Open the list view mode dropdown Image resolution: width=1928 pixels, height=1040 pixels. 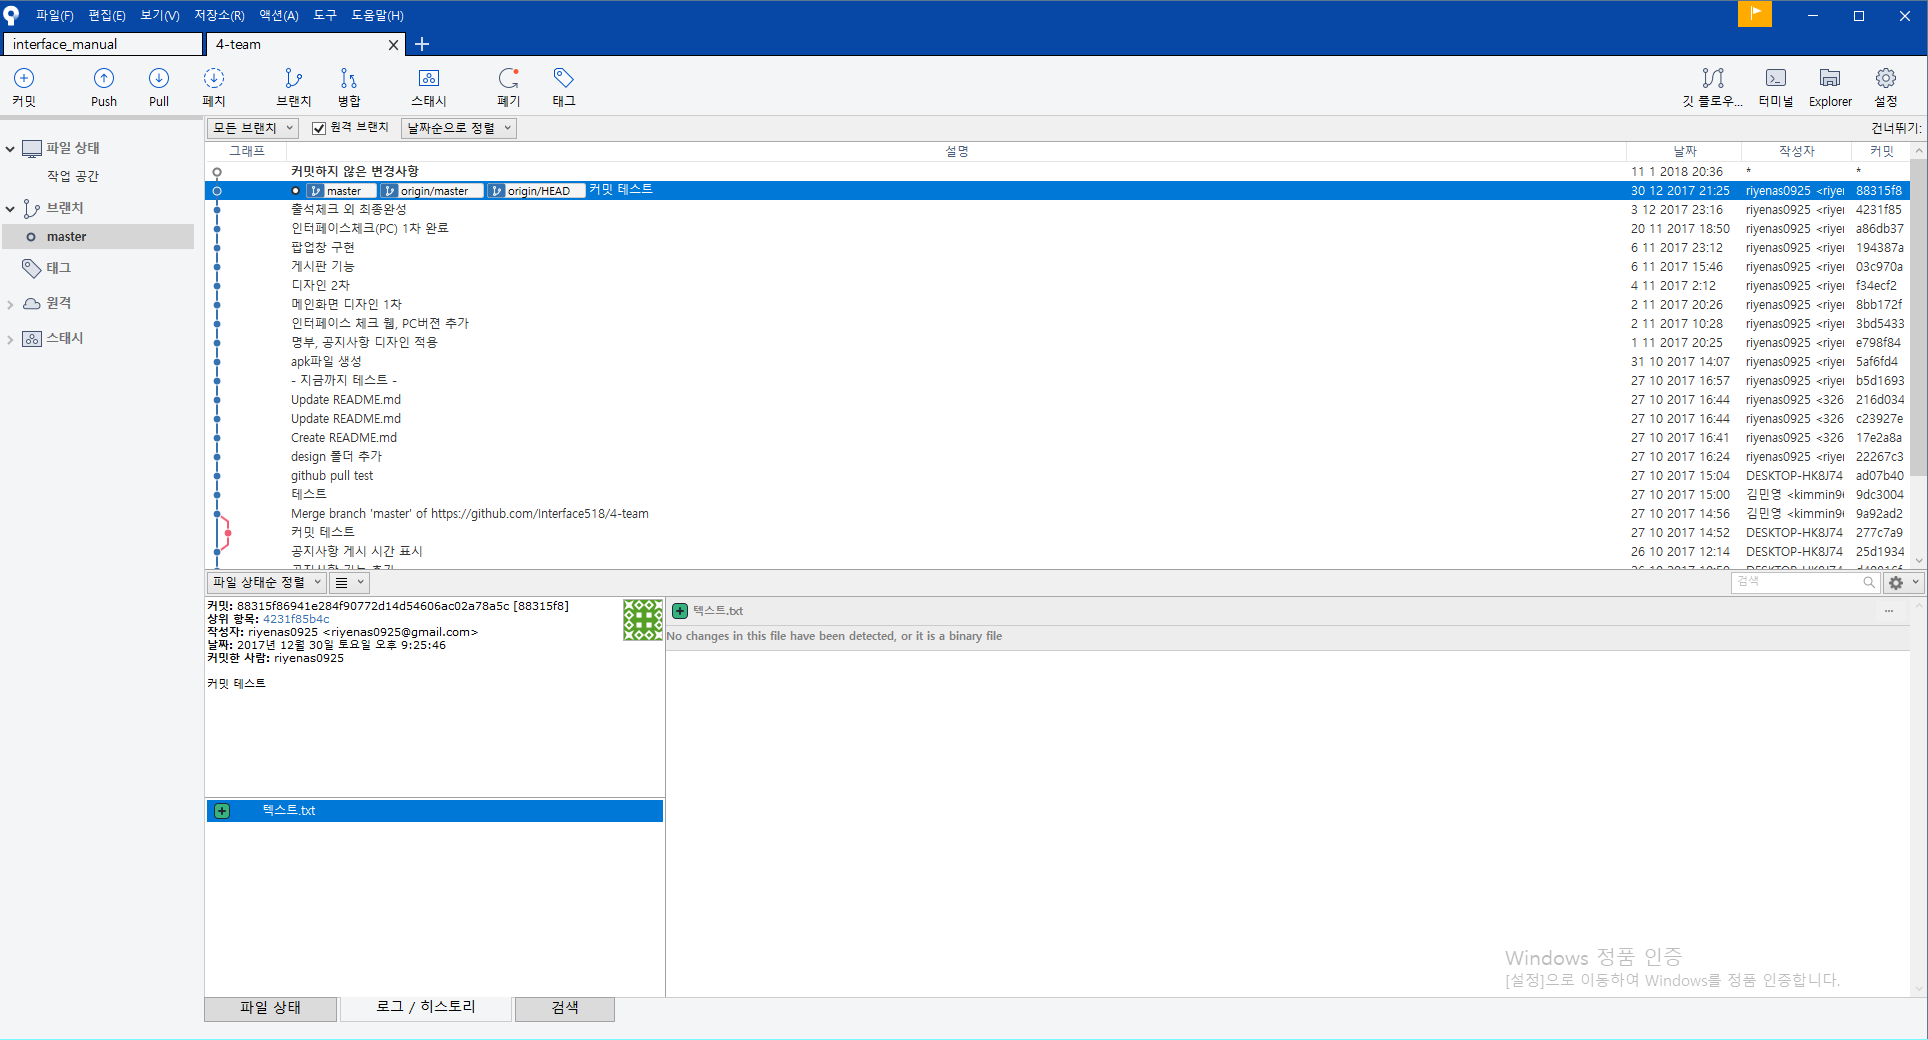pos(350,582)
